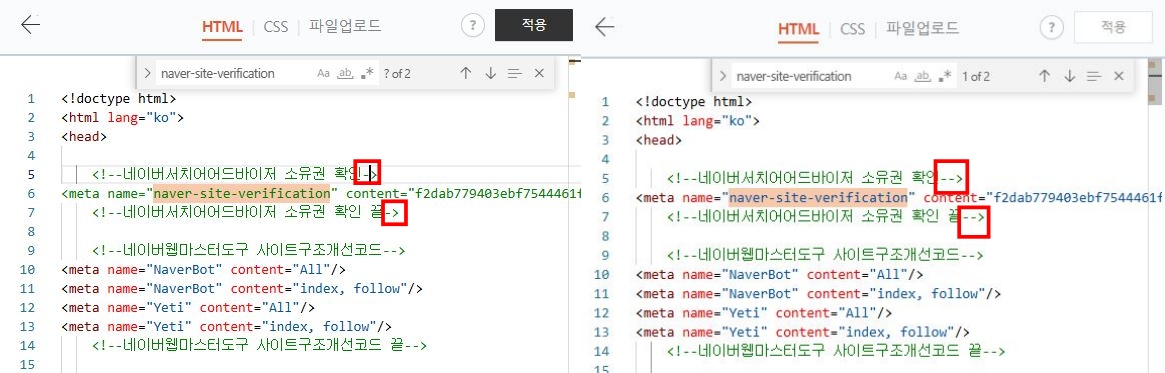Toggle regex search in right find bar
The image size is (1165, 373).
tap(945, 76)
